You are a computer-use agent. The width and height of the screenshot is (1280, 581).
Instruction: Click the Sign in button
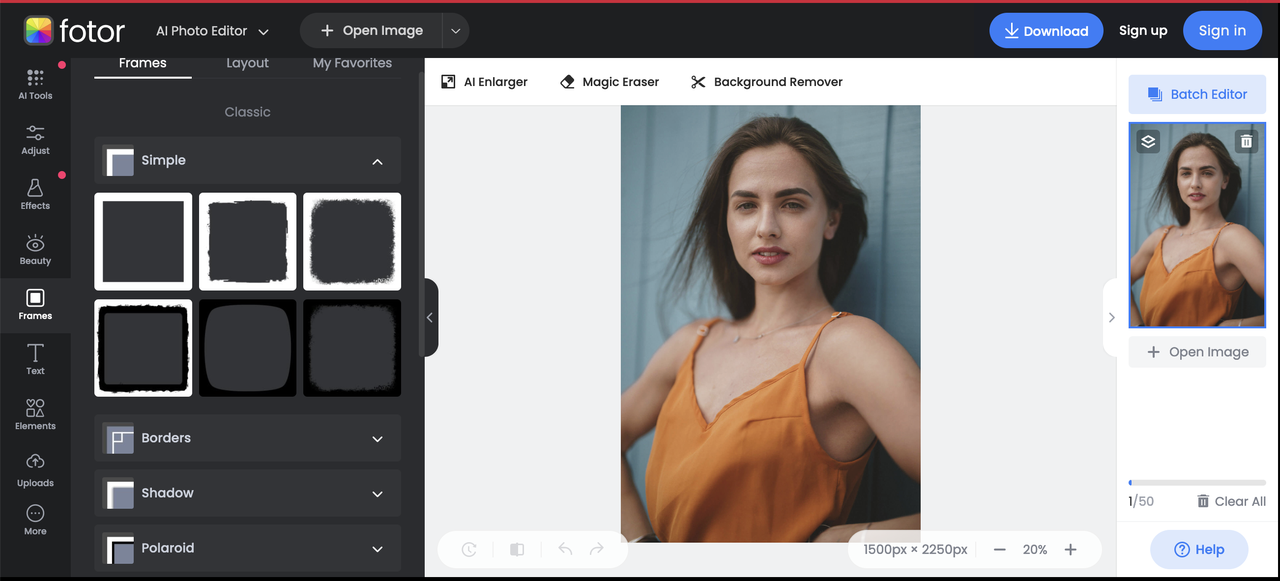pos(1222,31)
